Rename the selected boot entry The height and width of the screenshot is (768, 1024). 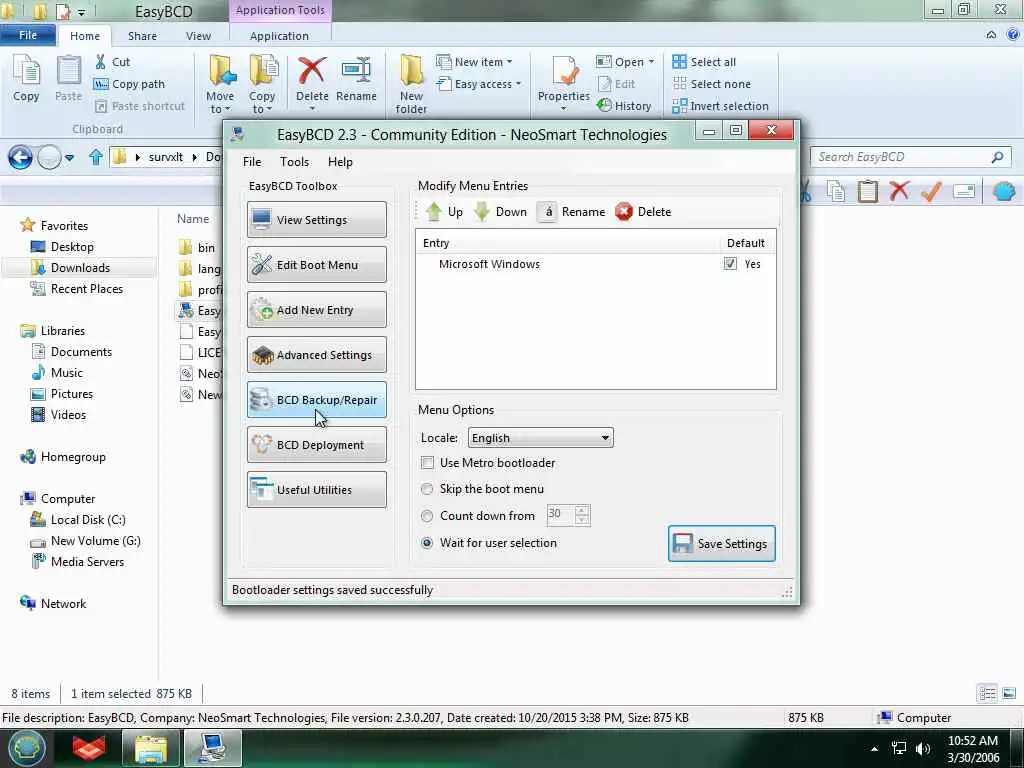(x=571, y=212)
